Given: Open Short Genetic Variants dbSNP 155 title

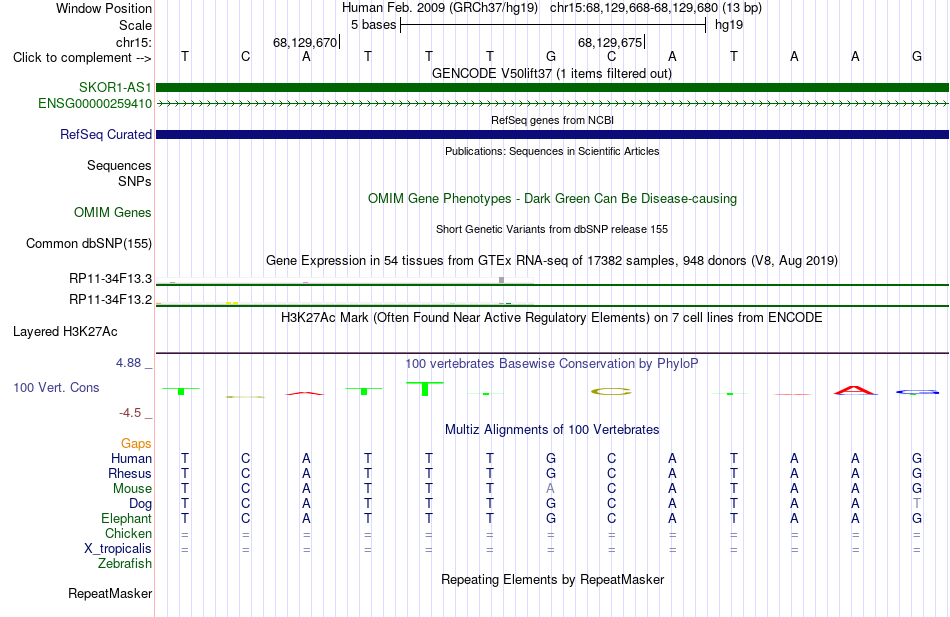Looking at the screenshot, I should click(x=552, y=229).
